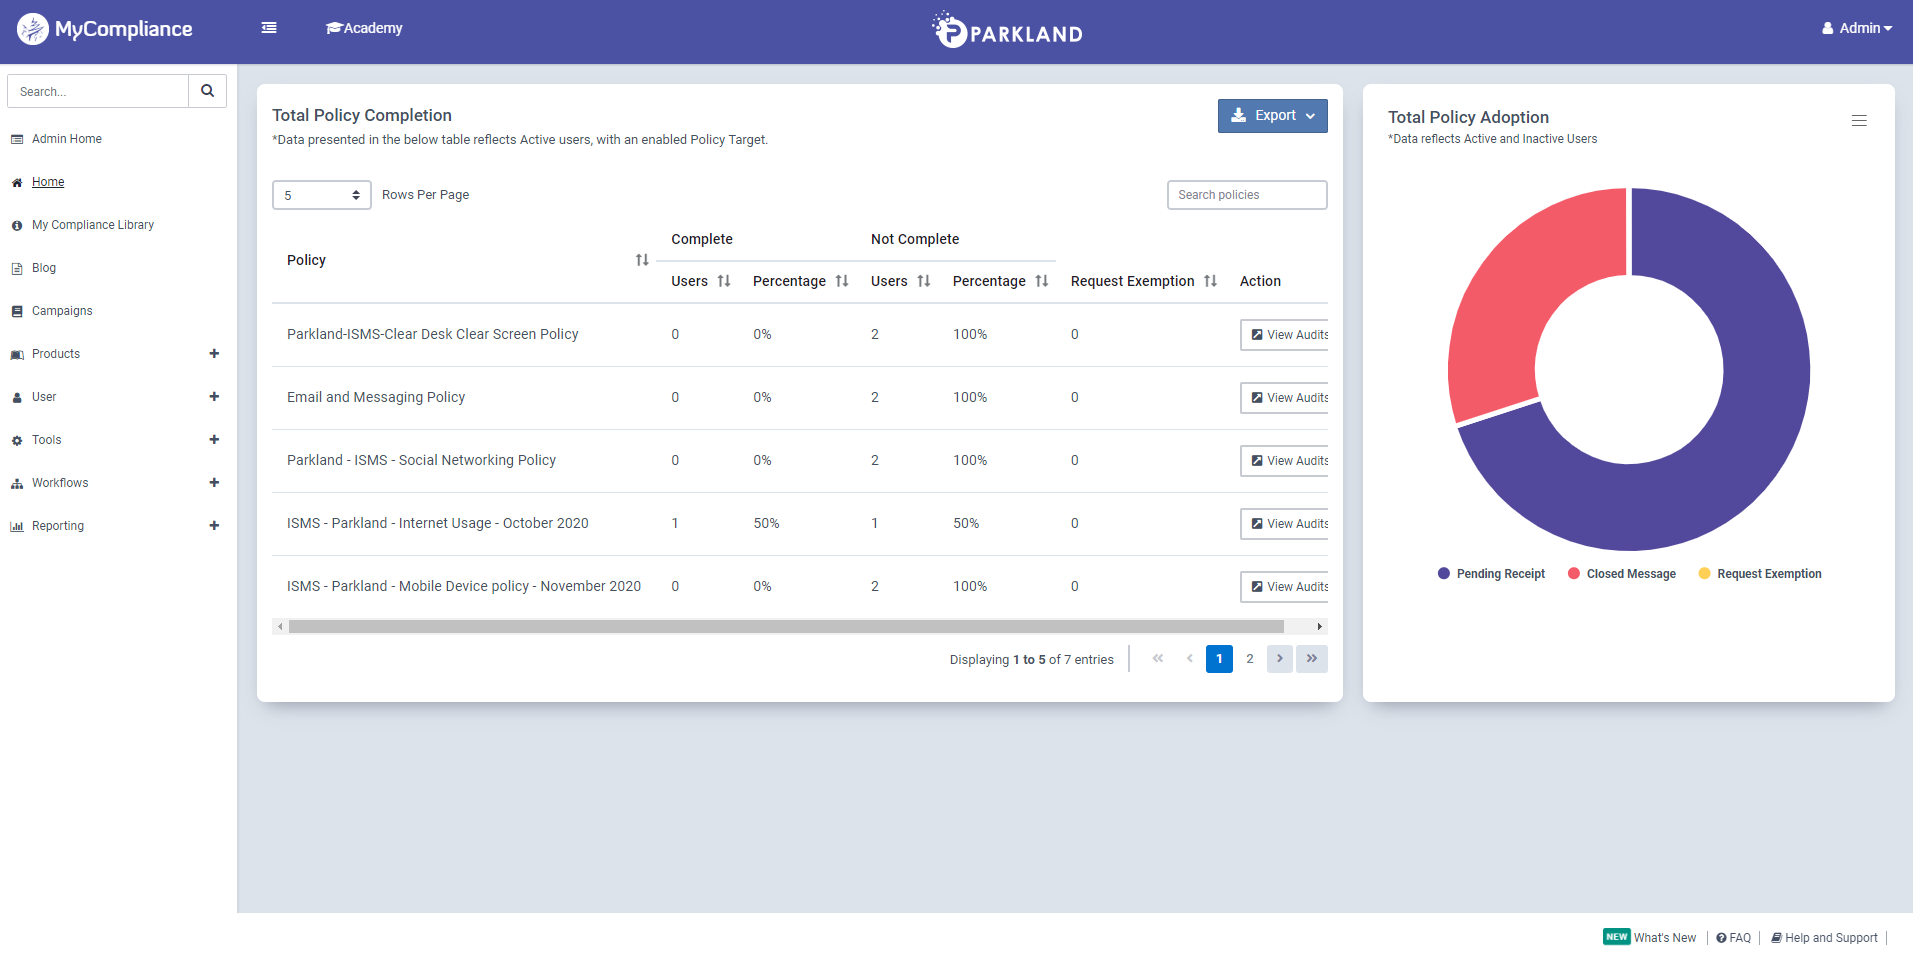Click the Reporting bar chart icon
Image resolution: width=1913 pixels, height=961 pixels.
point(17,527)
